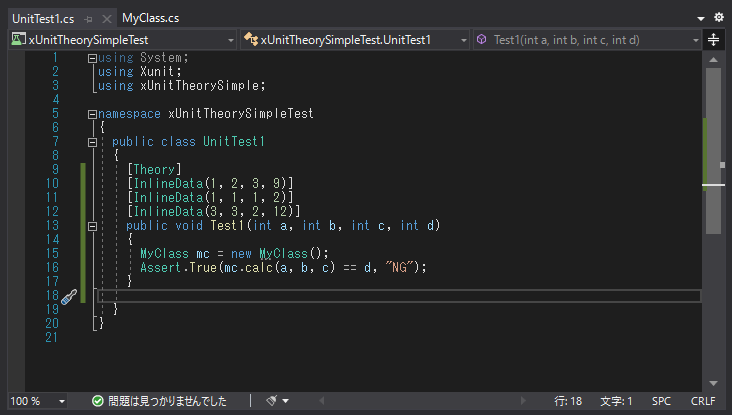Click the purple method cube icon
Viewport: 732px width, 415px height.
(481, 39)
